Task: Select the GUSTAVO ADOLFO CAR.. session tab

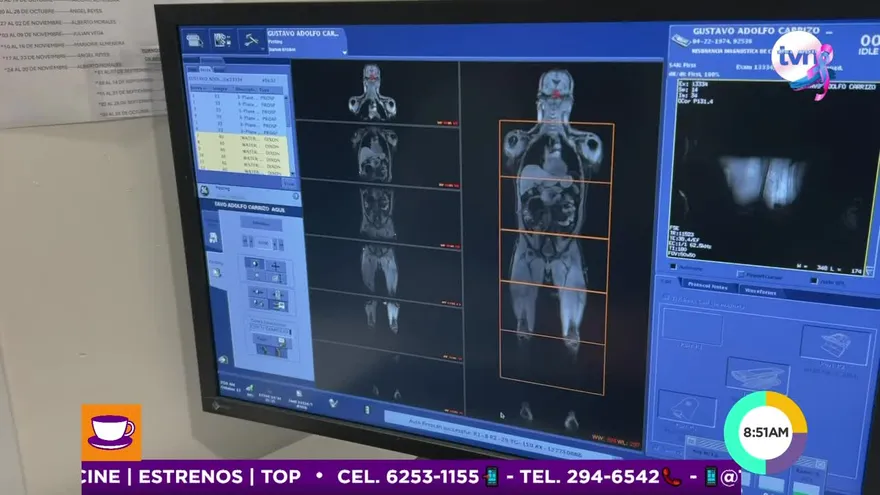Action: 305,41
